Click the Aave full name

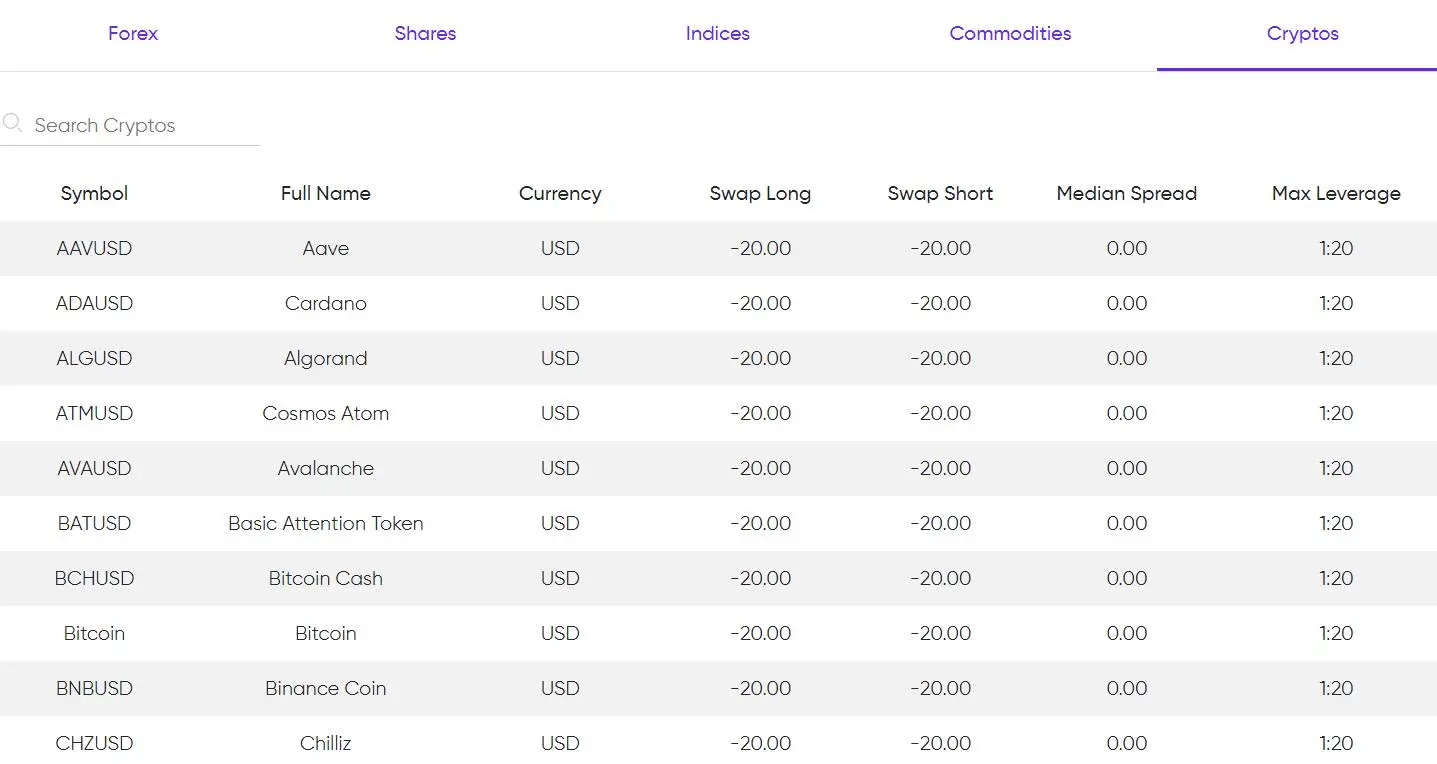pos(326,249)
